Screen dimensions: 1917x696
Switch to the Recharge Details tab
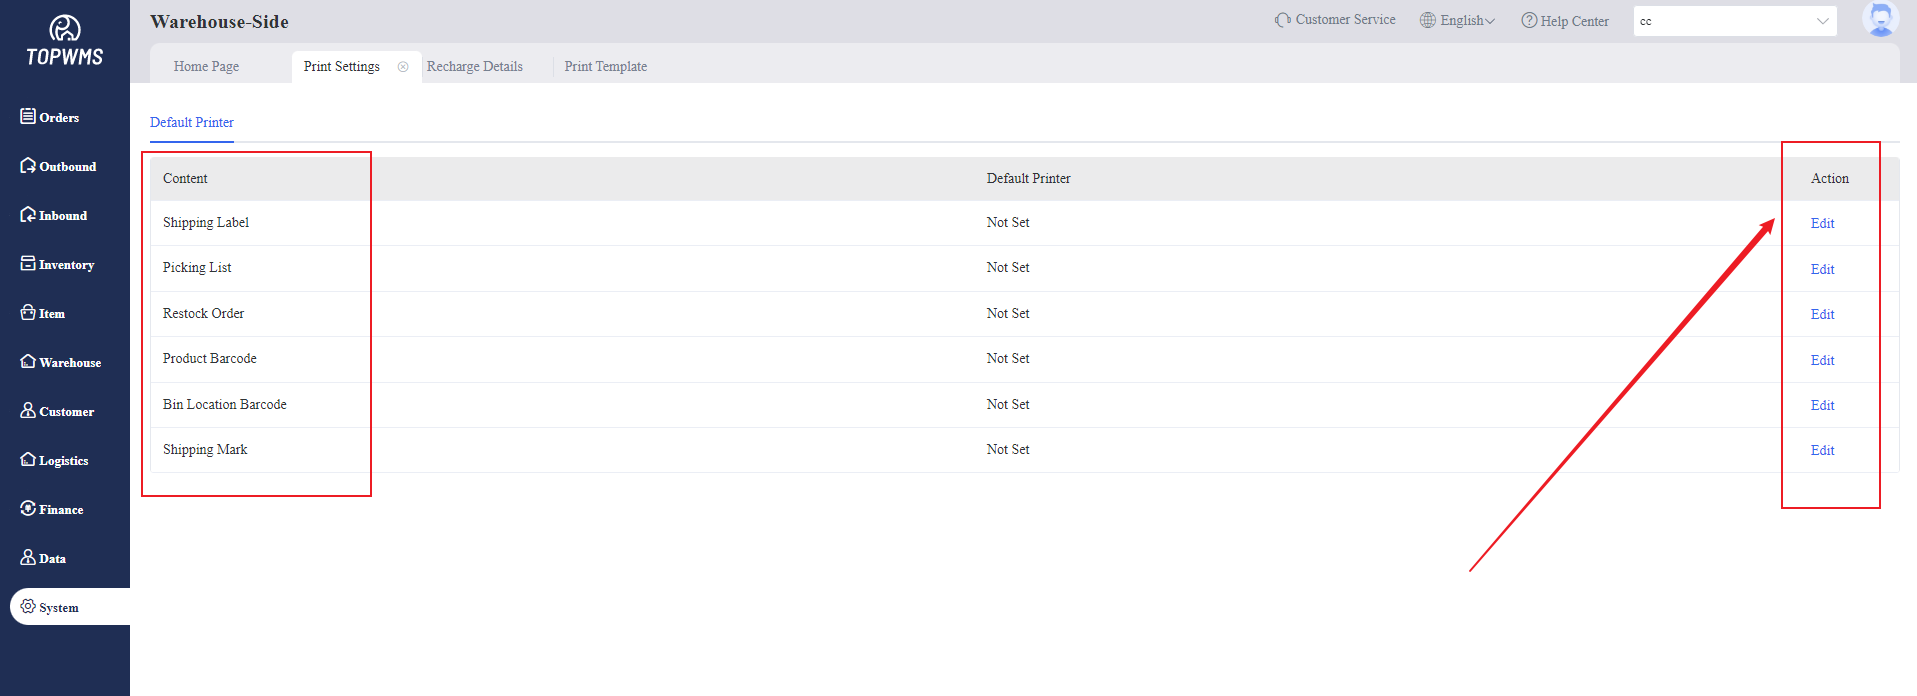(x=475, y=67)
